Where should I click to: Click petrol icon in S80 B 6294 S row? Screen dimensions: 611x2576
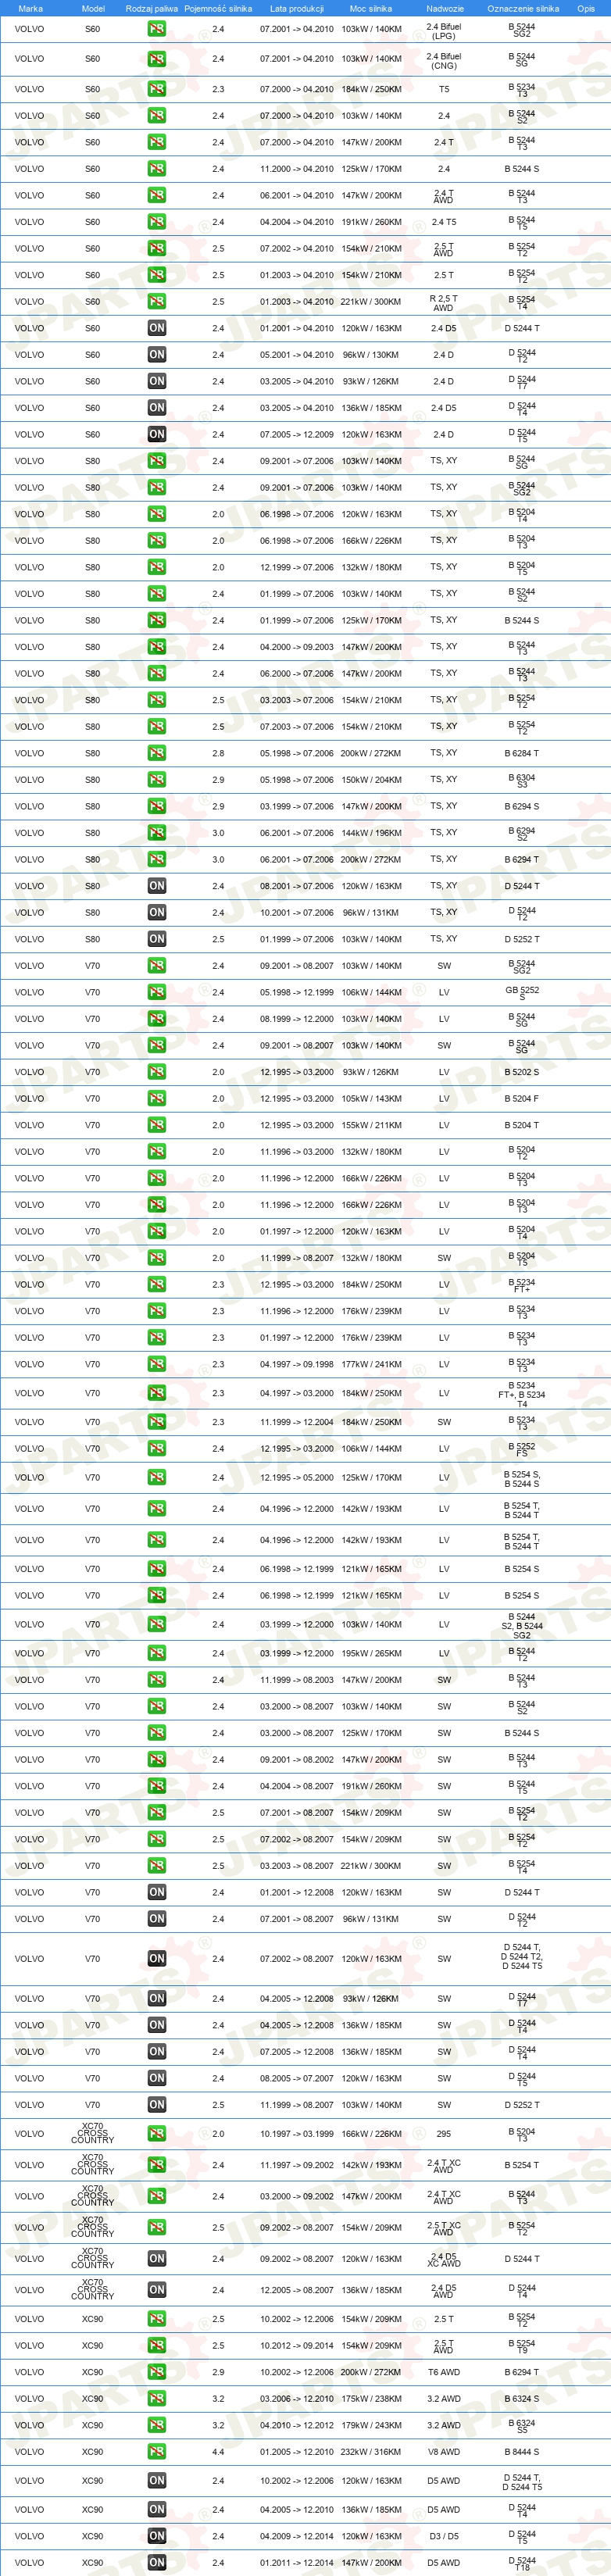point(157,806)
